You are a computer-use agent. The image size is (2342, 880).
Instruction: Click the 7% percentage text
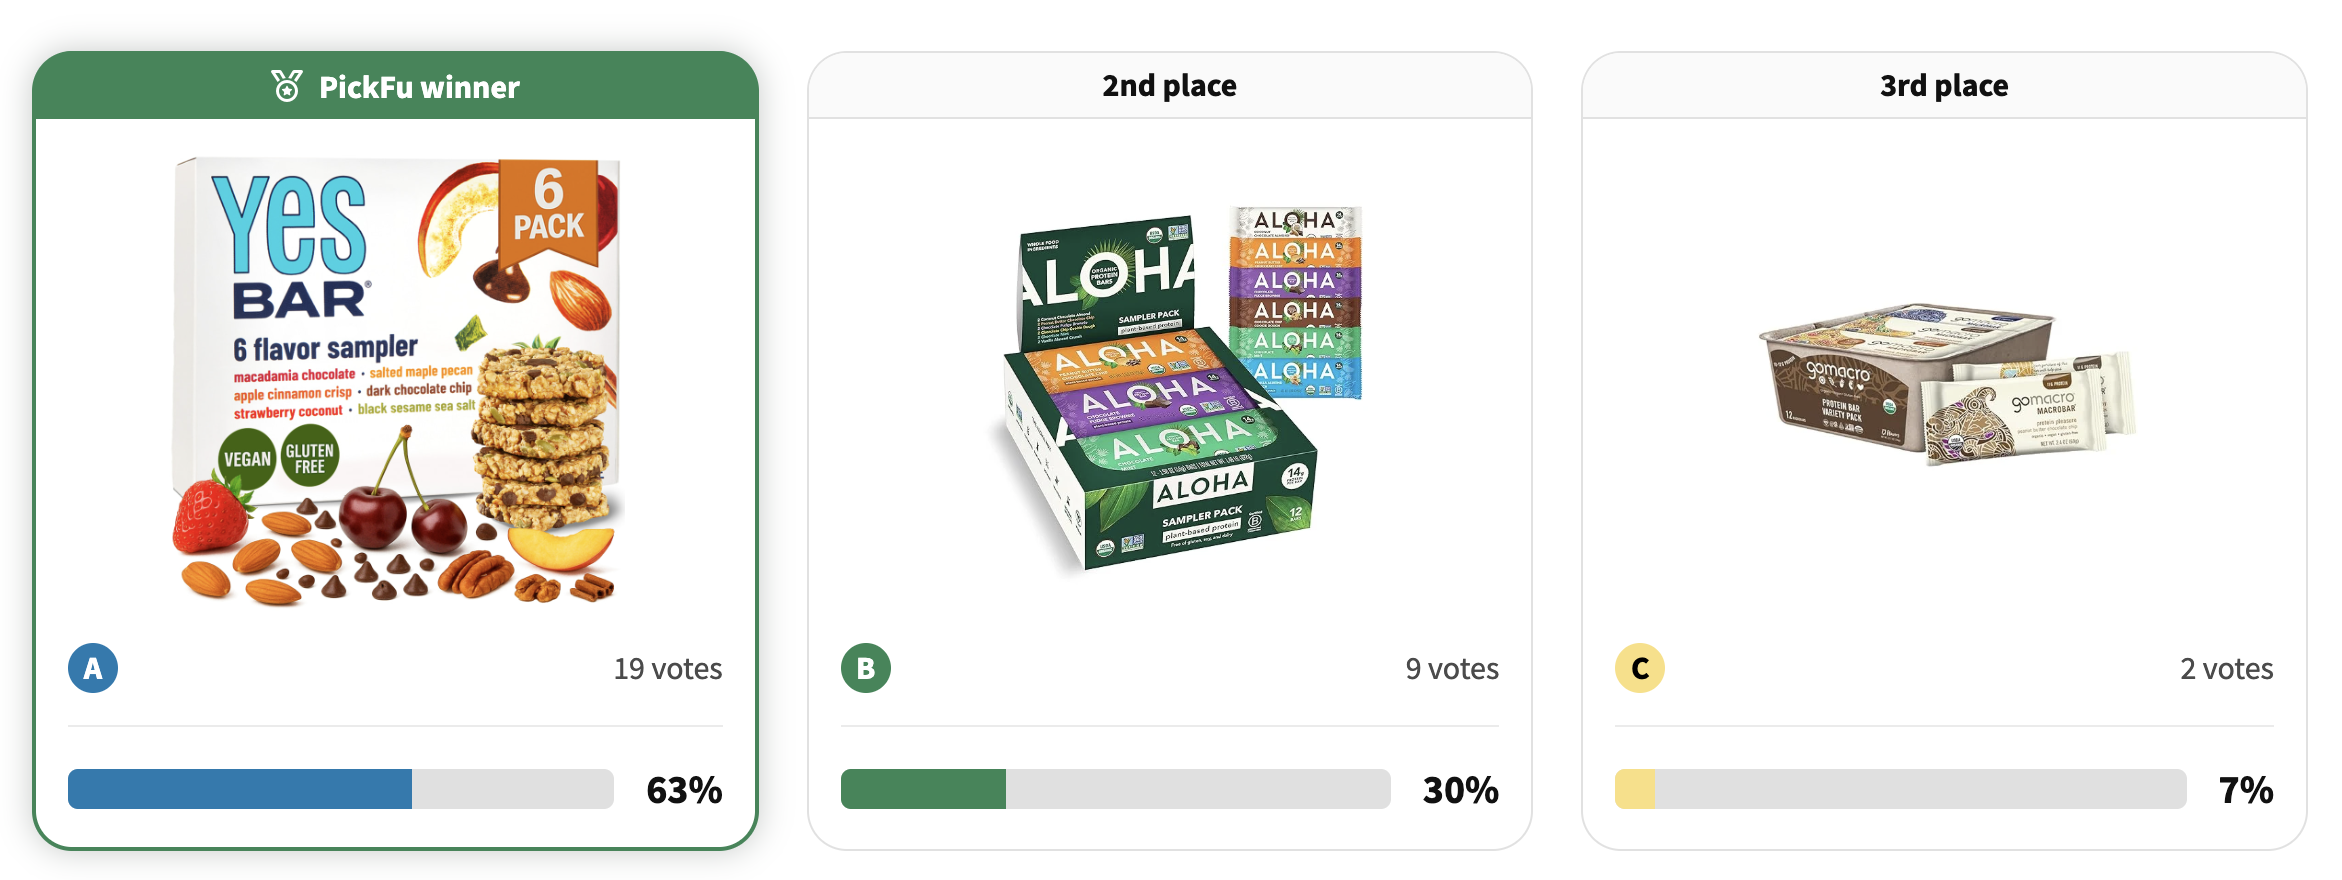2246,790
